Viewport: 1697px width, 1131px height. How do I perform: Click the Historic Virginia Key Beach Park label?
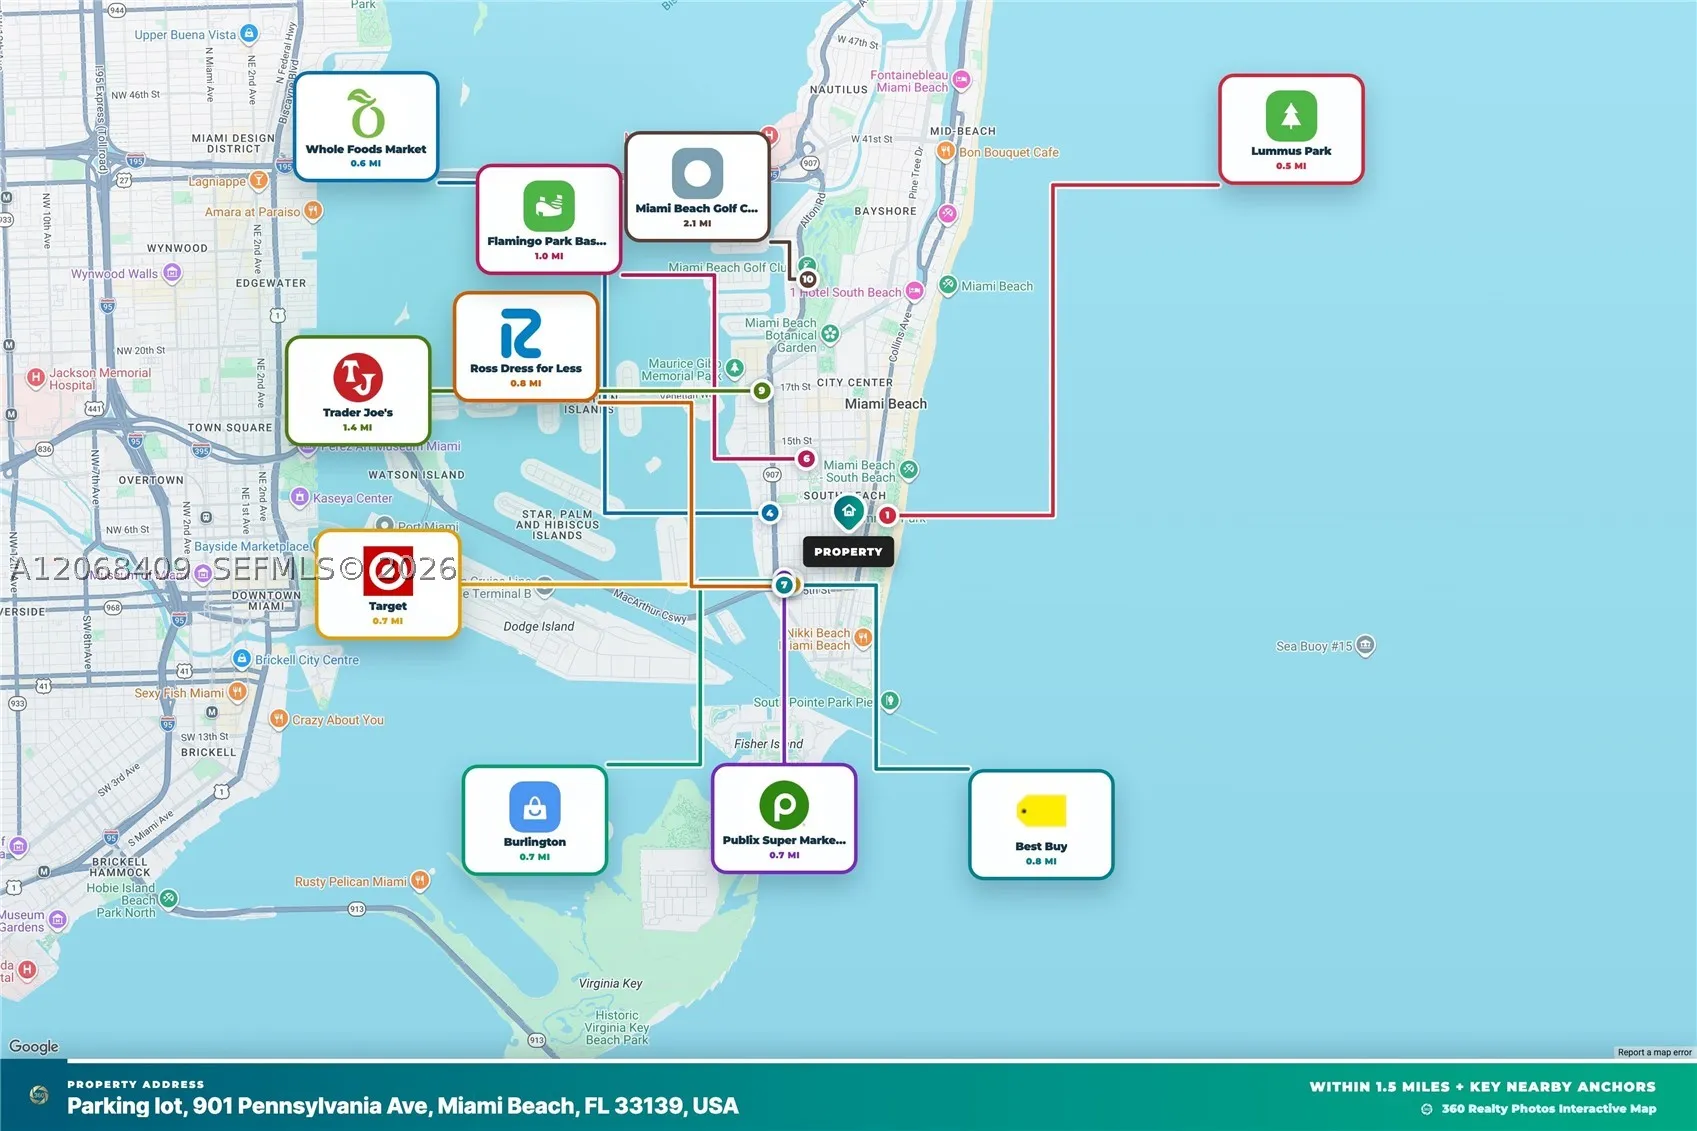coord(617,1027)
